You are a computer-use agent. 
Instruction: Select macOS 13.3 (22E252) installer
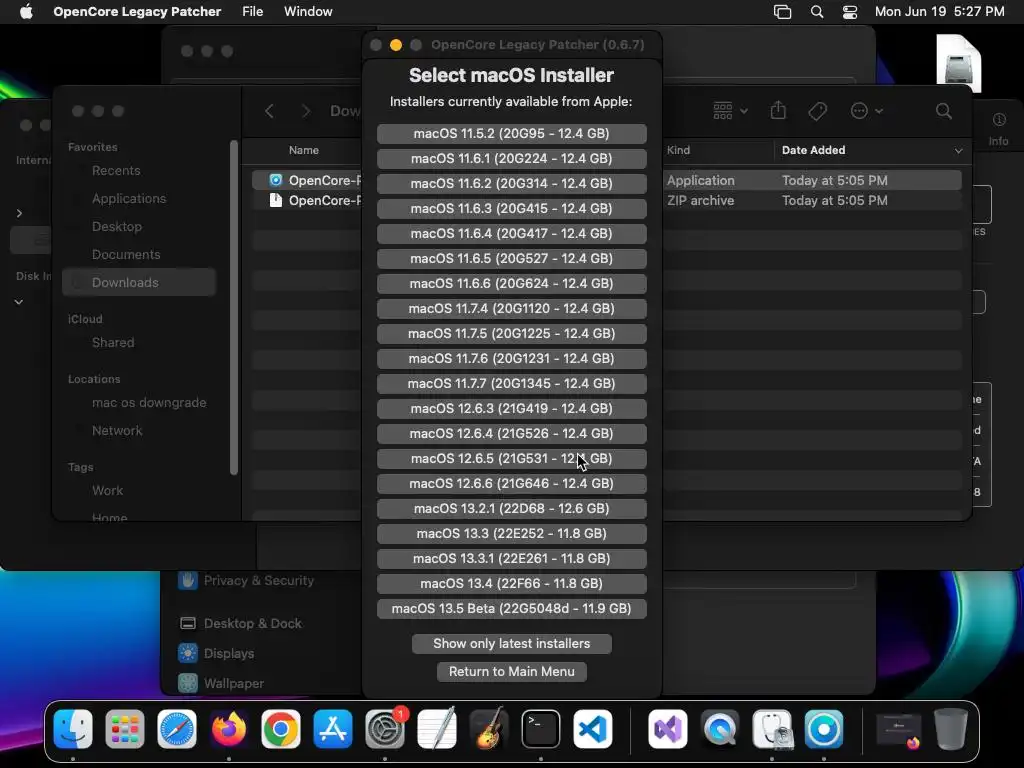tap(511, 534)
